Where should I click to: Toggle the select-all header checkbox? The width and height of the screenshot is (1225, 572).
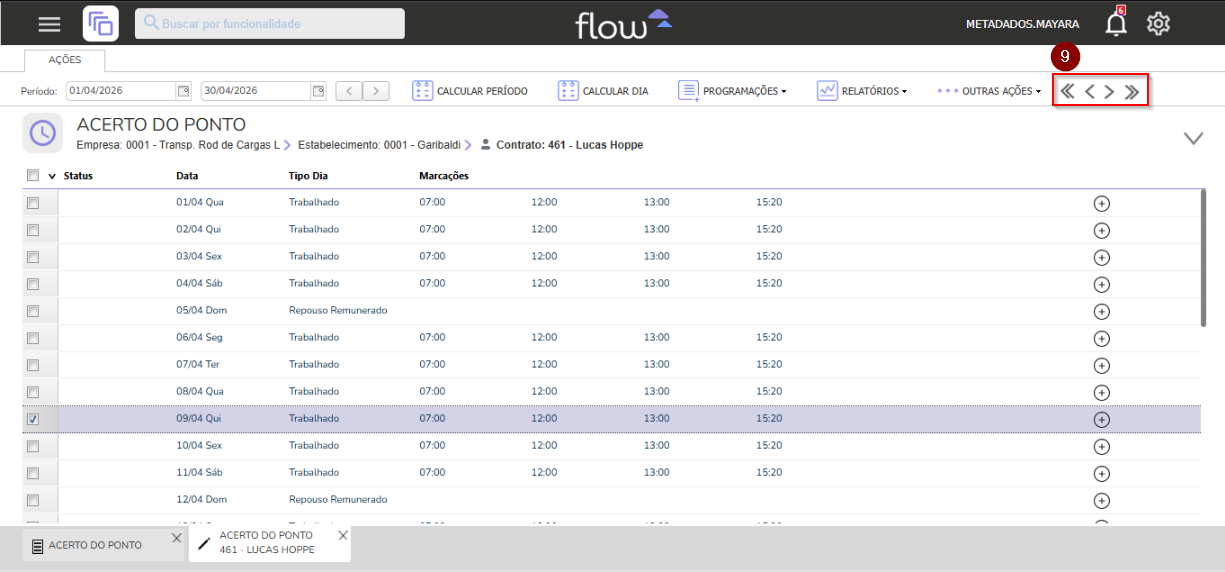32,175
